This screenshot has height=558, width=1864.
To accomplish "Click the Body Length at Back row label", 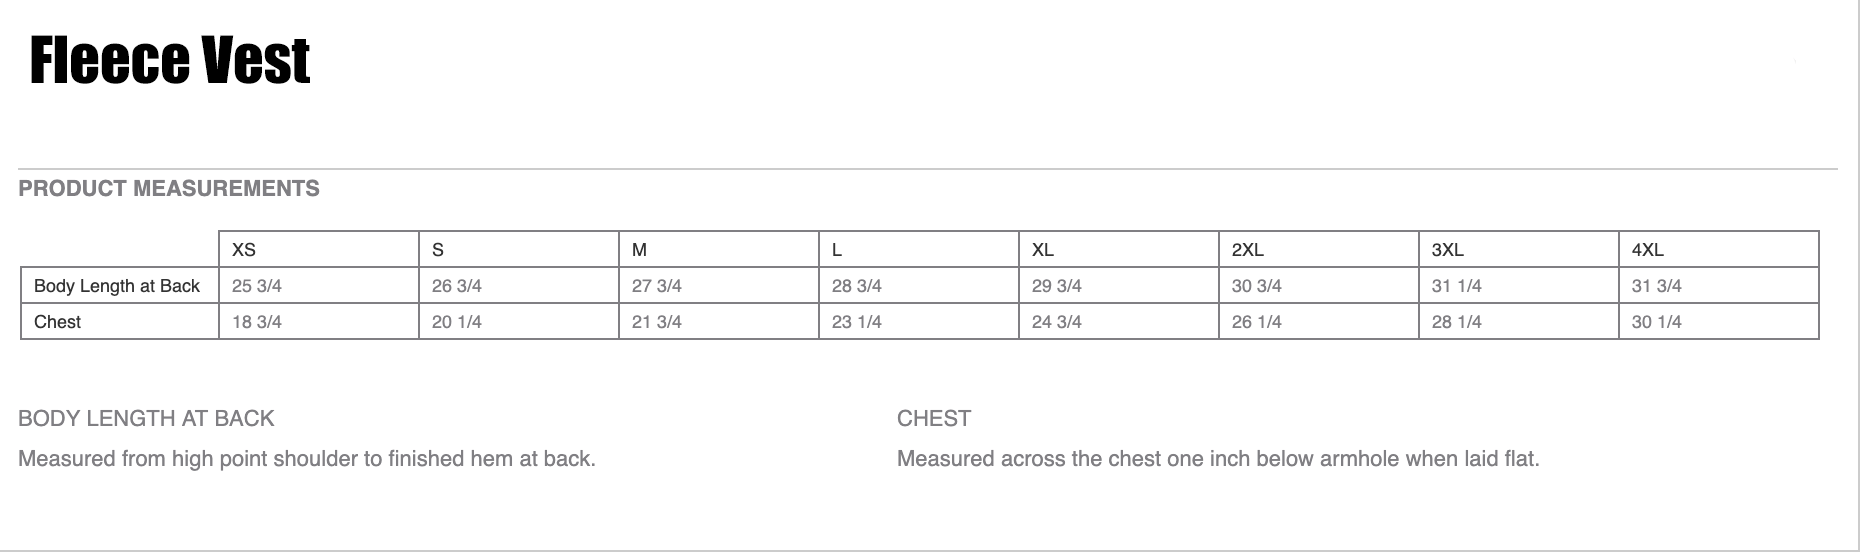I will [117, 286].
